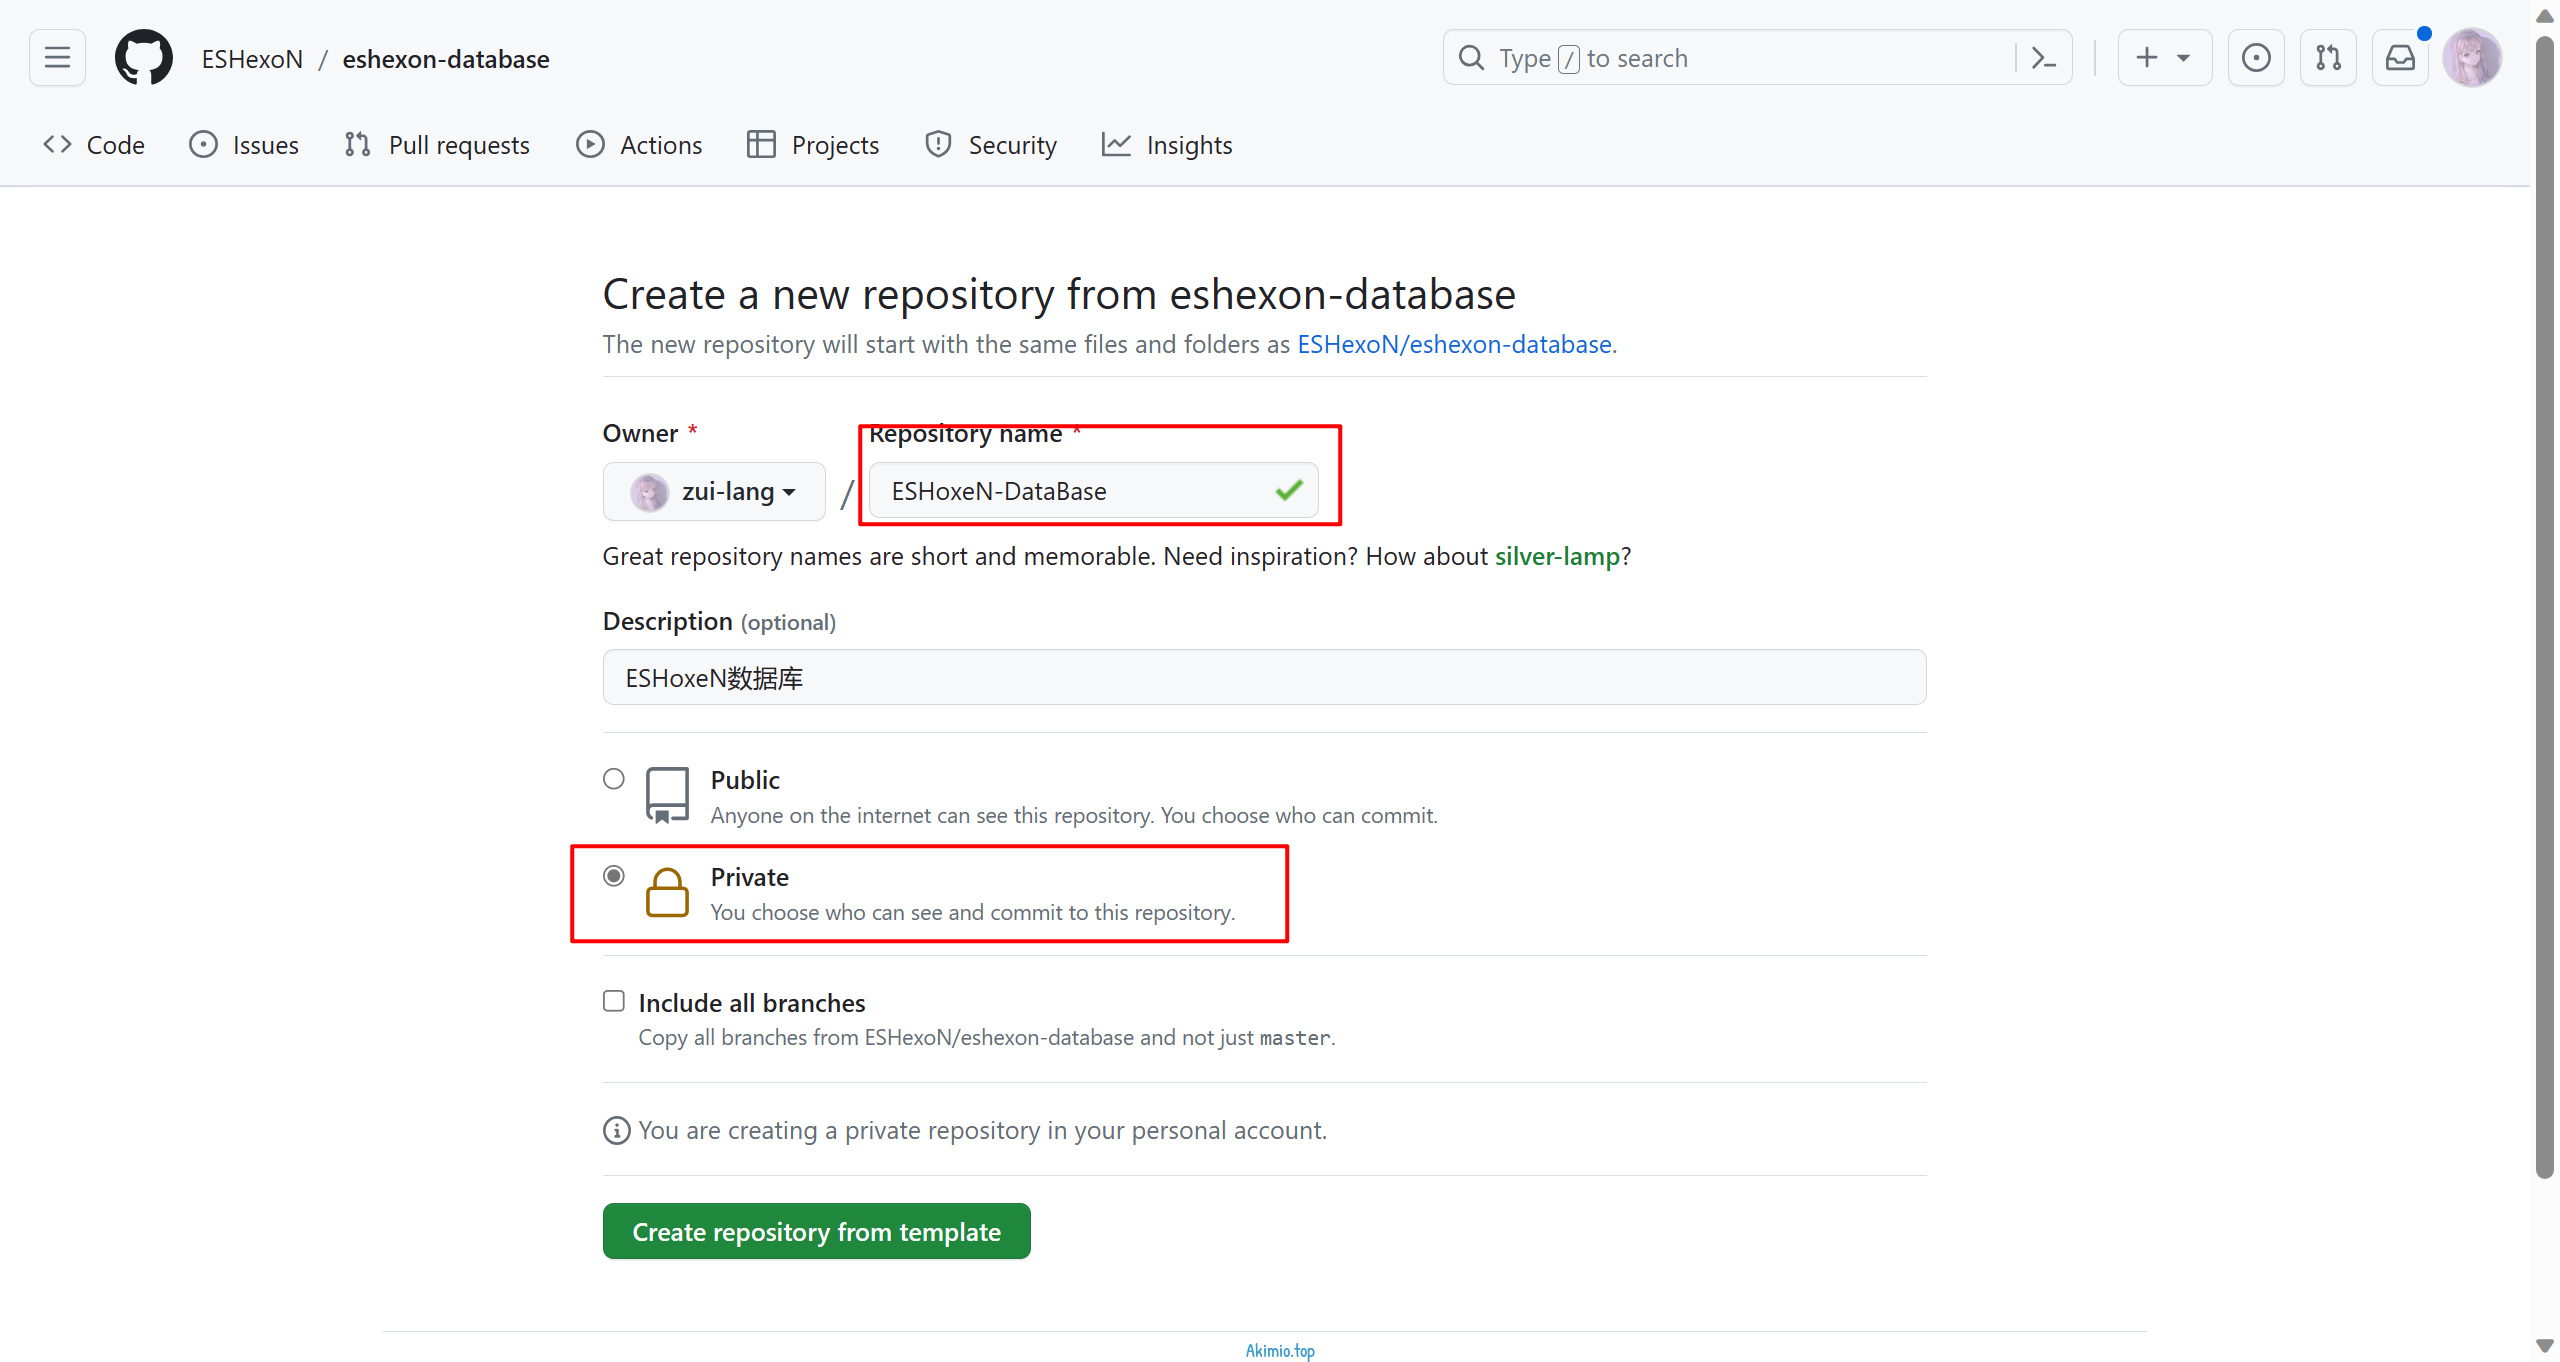2560x1362 pixels.
Task: Click the Public repository book icon
Action: pyautogui.click(x=667, y=794)
